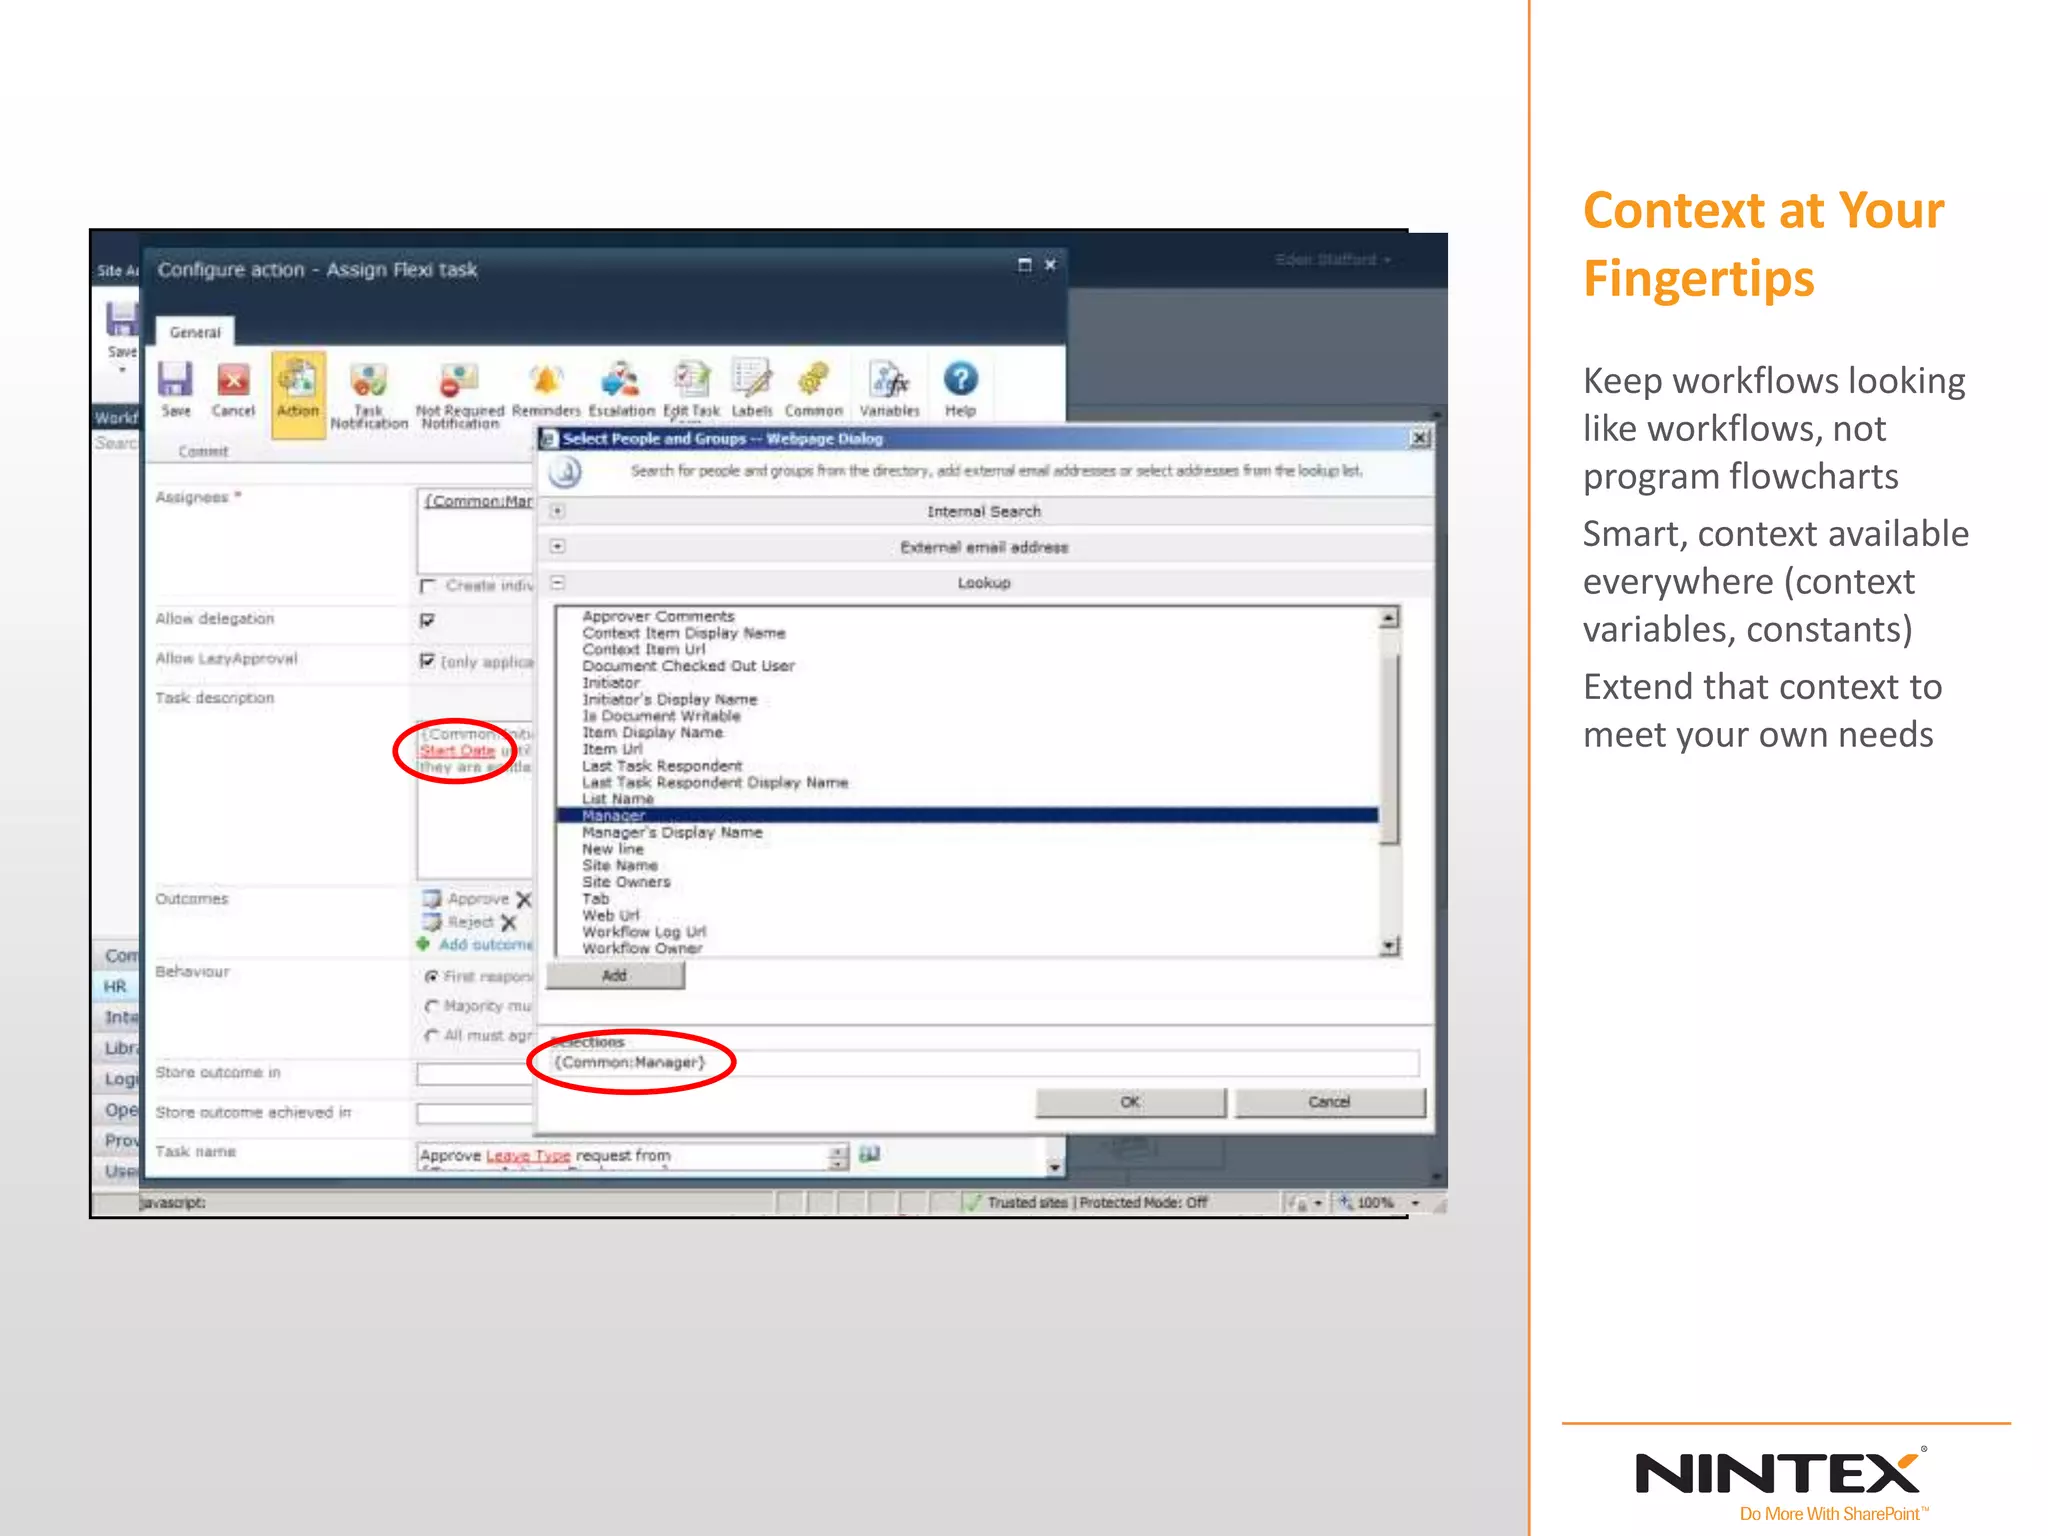This screenshot has height=1536, width=2048.
Task: Select Is Document Writable entry
Action: click(x=662, y=716)
